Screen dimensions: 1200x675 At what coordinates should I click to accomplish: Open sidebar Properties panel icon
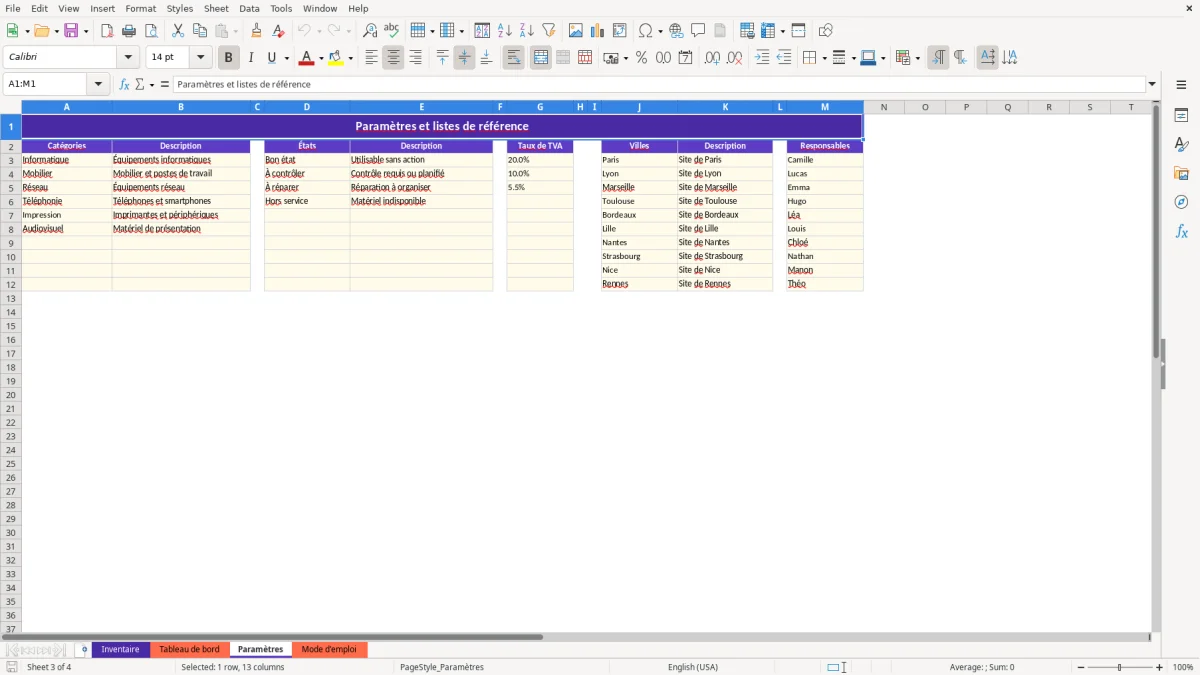(1181, 116)
